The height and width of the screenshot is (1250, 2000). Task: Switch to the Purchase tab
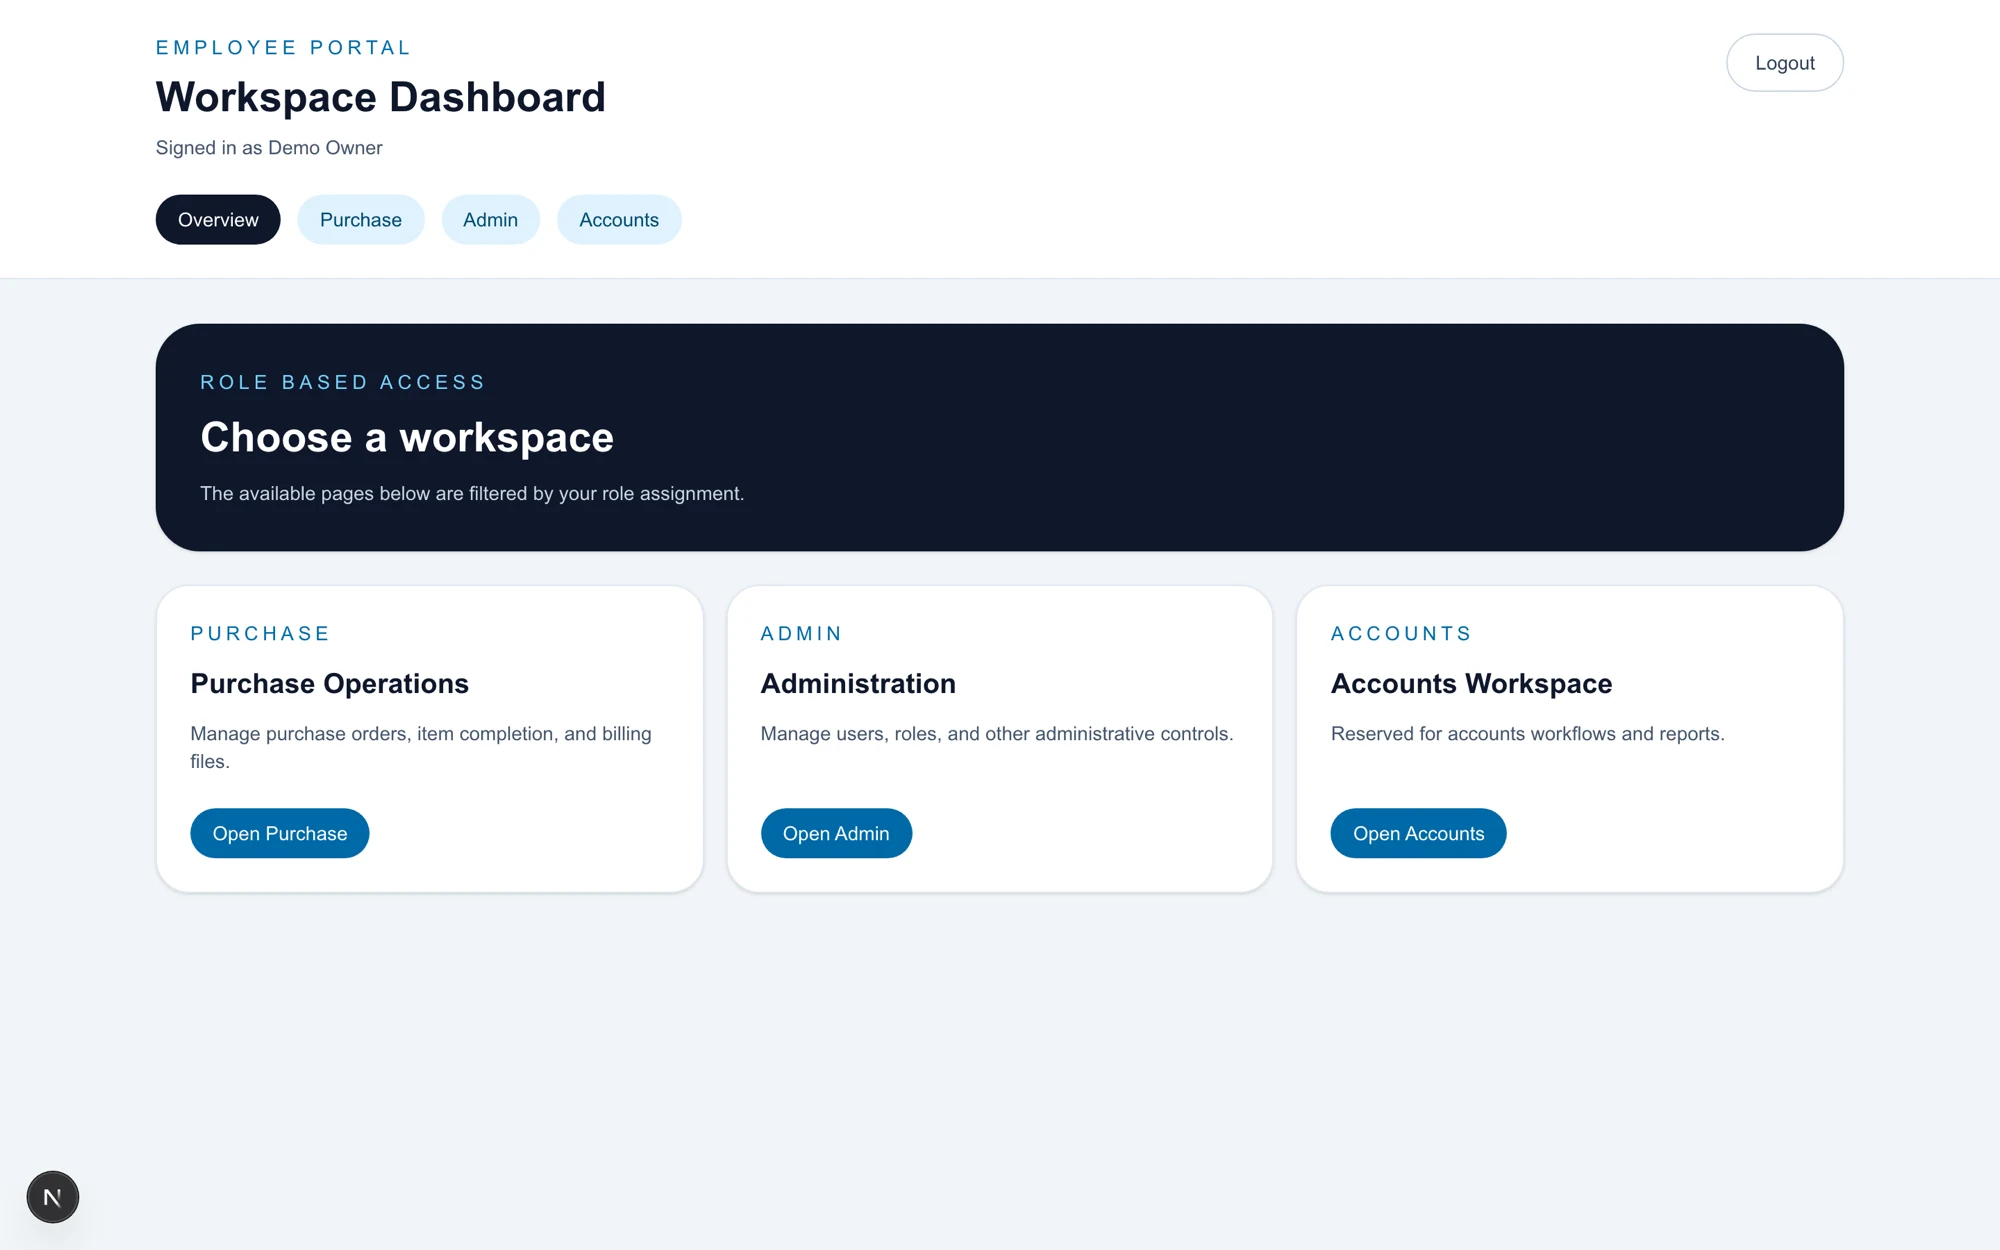(361, 220)
